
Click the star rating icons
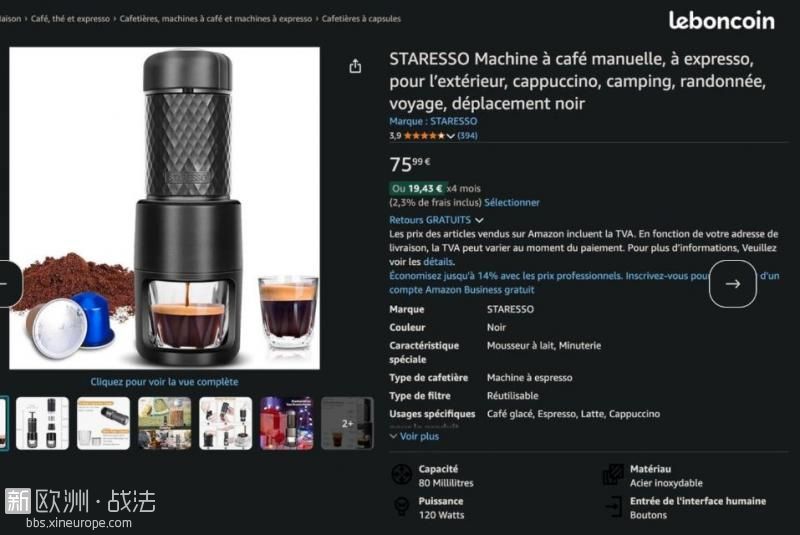(424, 136)
